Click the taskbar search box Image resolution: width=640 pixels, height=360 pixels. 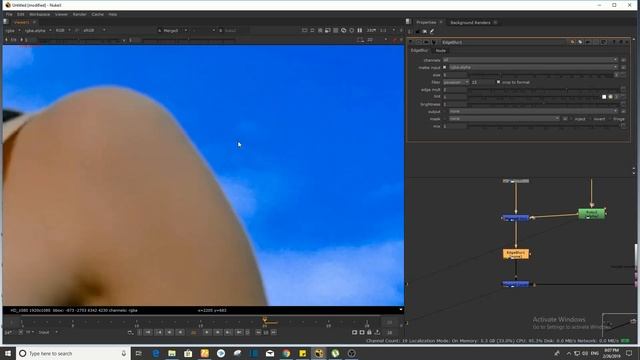(x=73, y=353)
